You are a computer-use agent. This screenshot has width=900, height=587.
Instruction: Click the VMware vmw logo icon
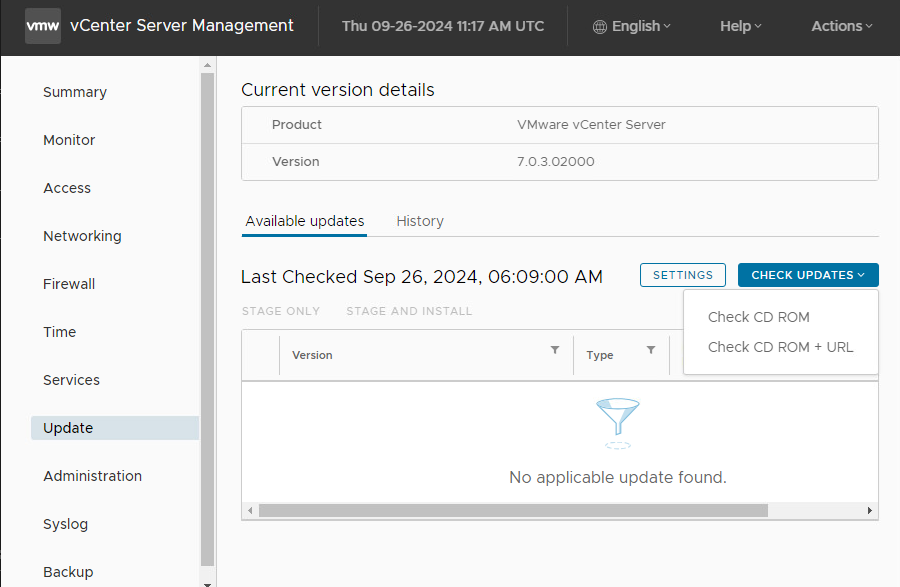point(43,26)
